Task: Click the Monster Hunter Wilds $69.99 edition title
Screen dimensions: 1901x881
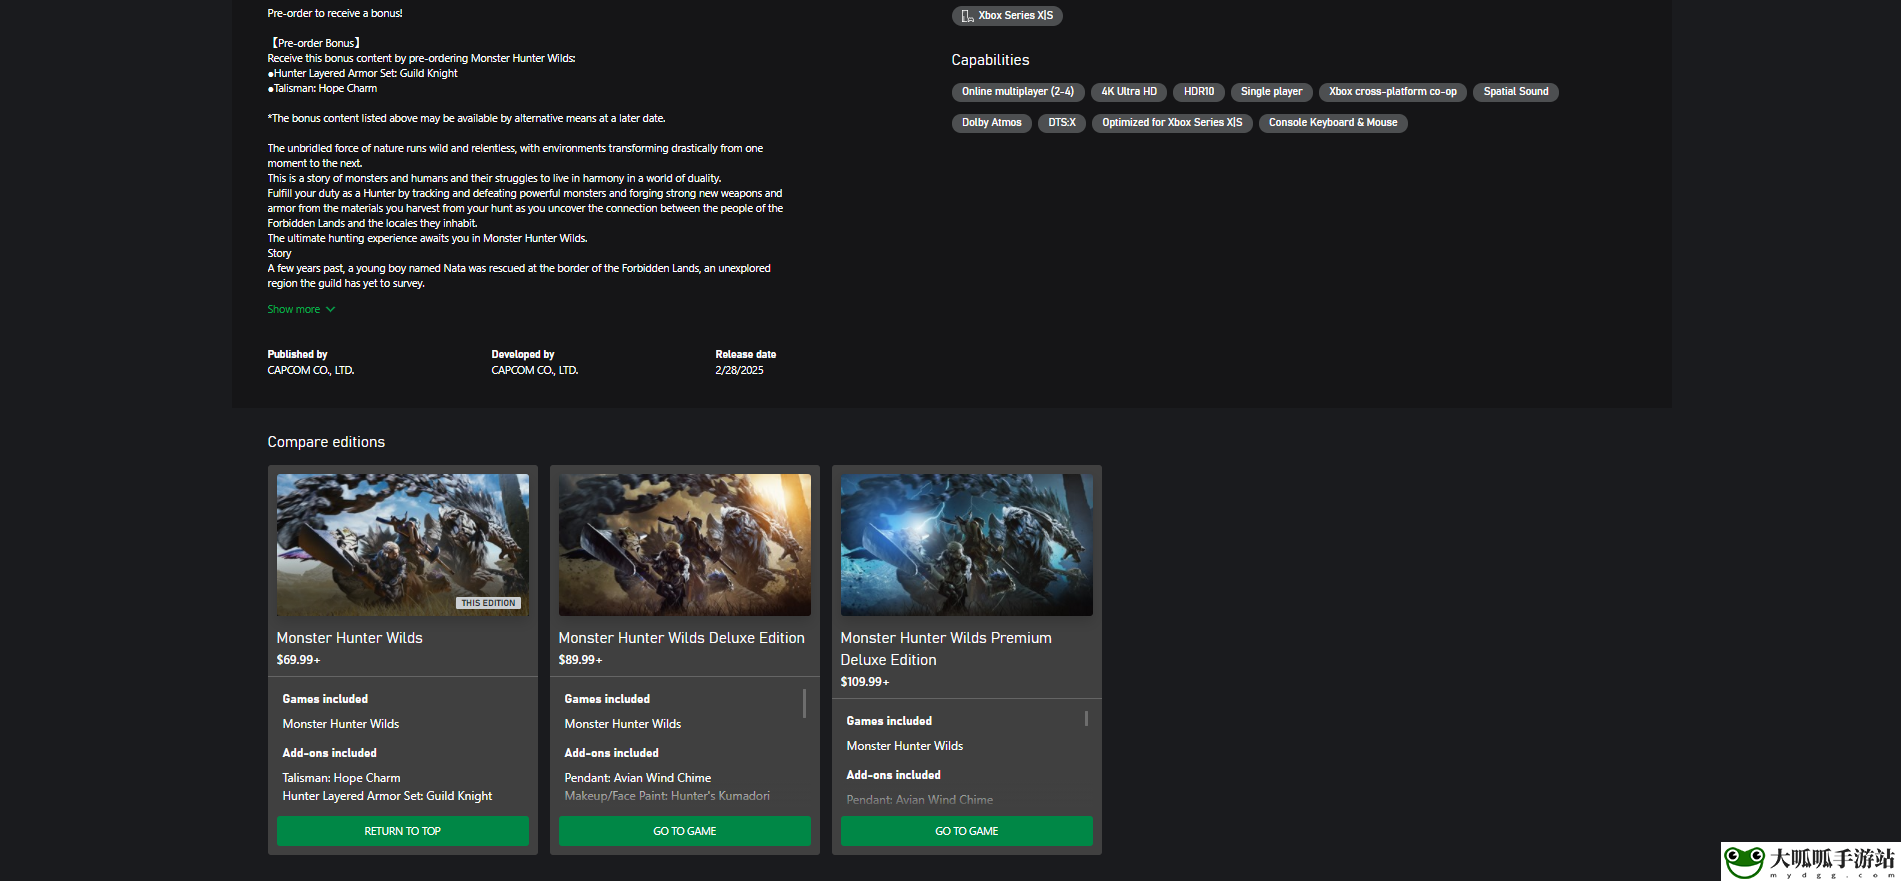Action: tap(350, 638)
